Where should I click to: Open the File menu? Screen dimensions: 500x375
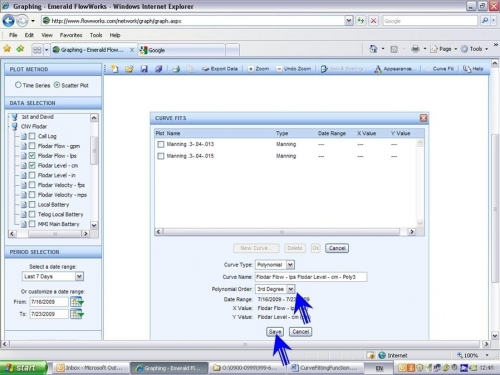tap(13, 35)
